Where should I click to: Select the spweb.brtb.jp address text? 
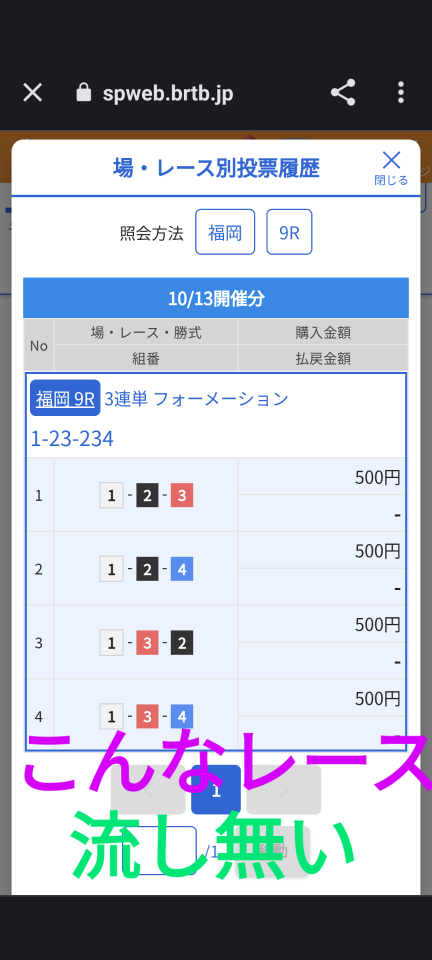[x=168, y=93]
